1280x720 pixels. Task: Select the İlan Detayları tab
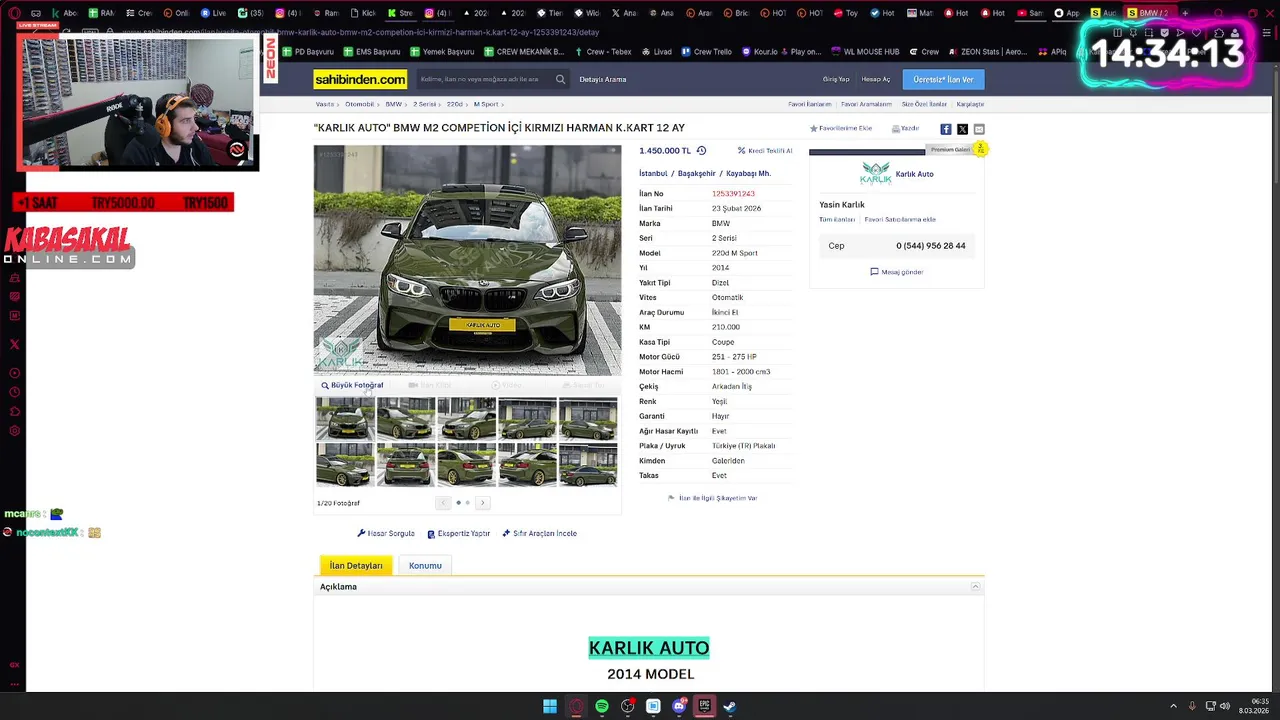356,566
